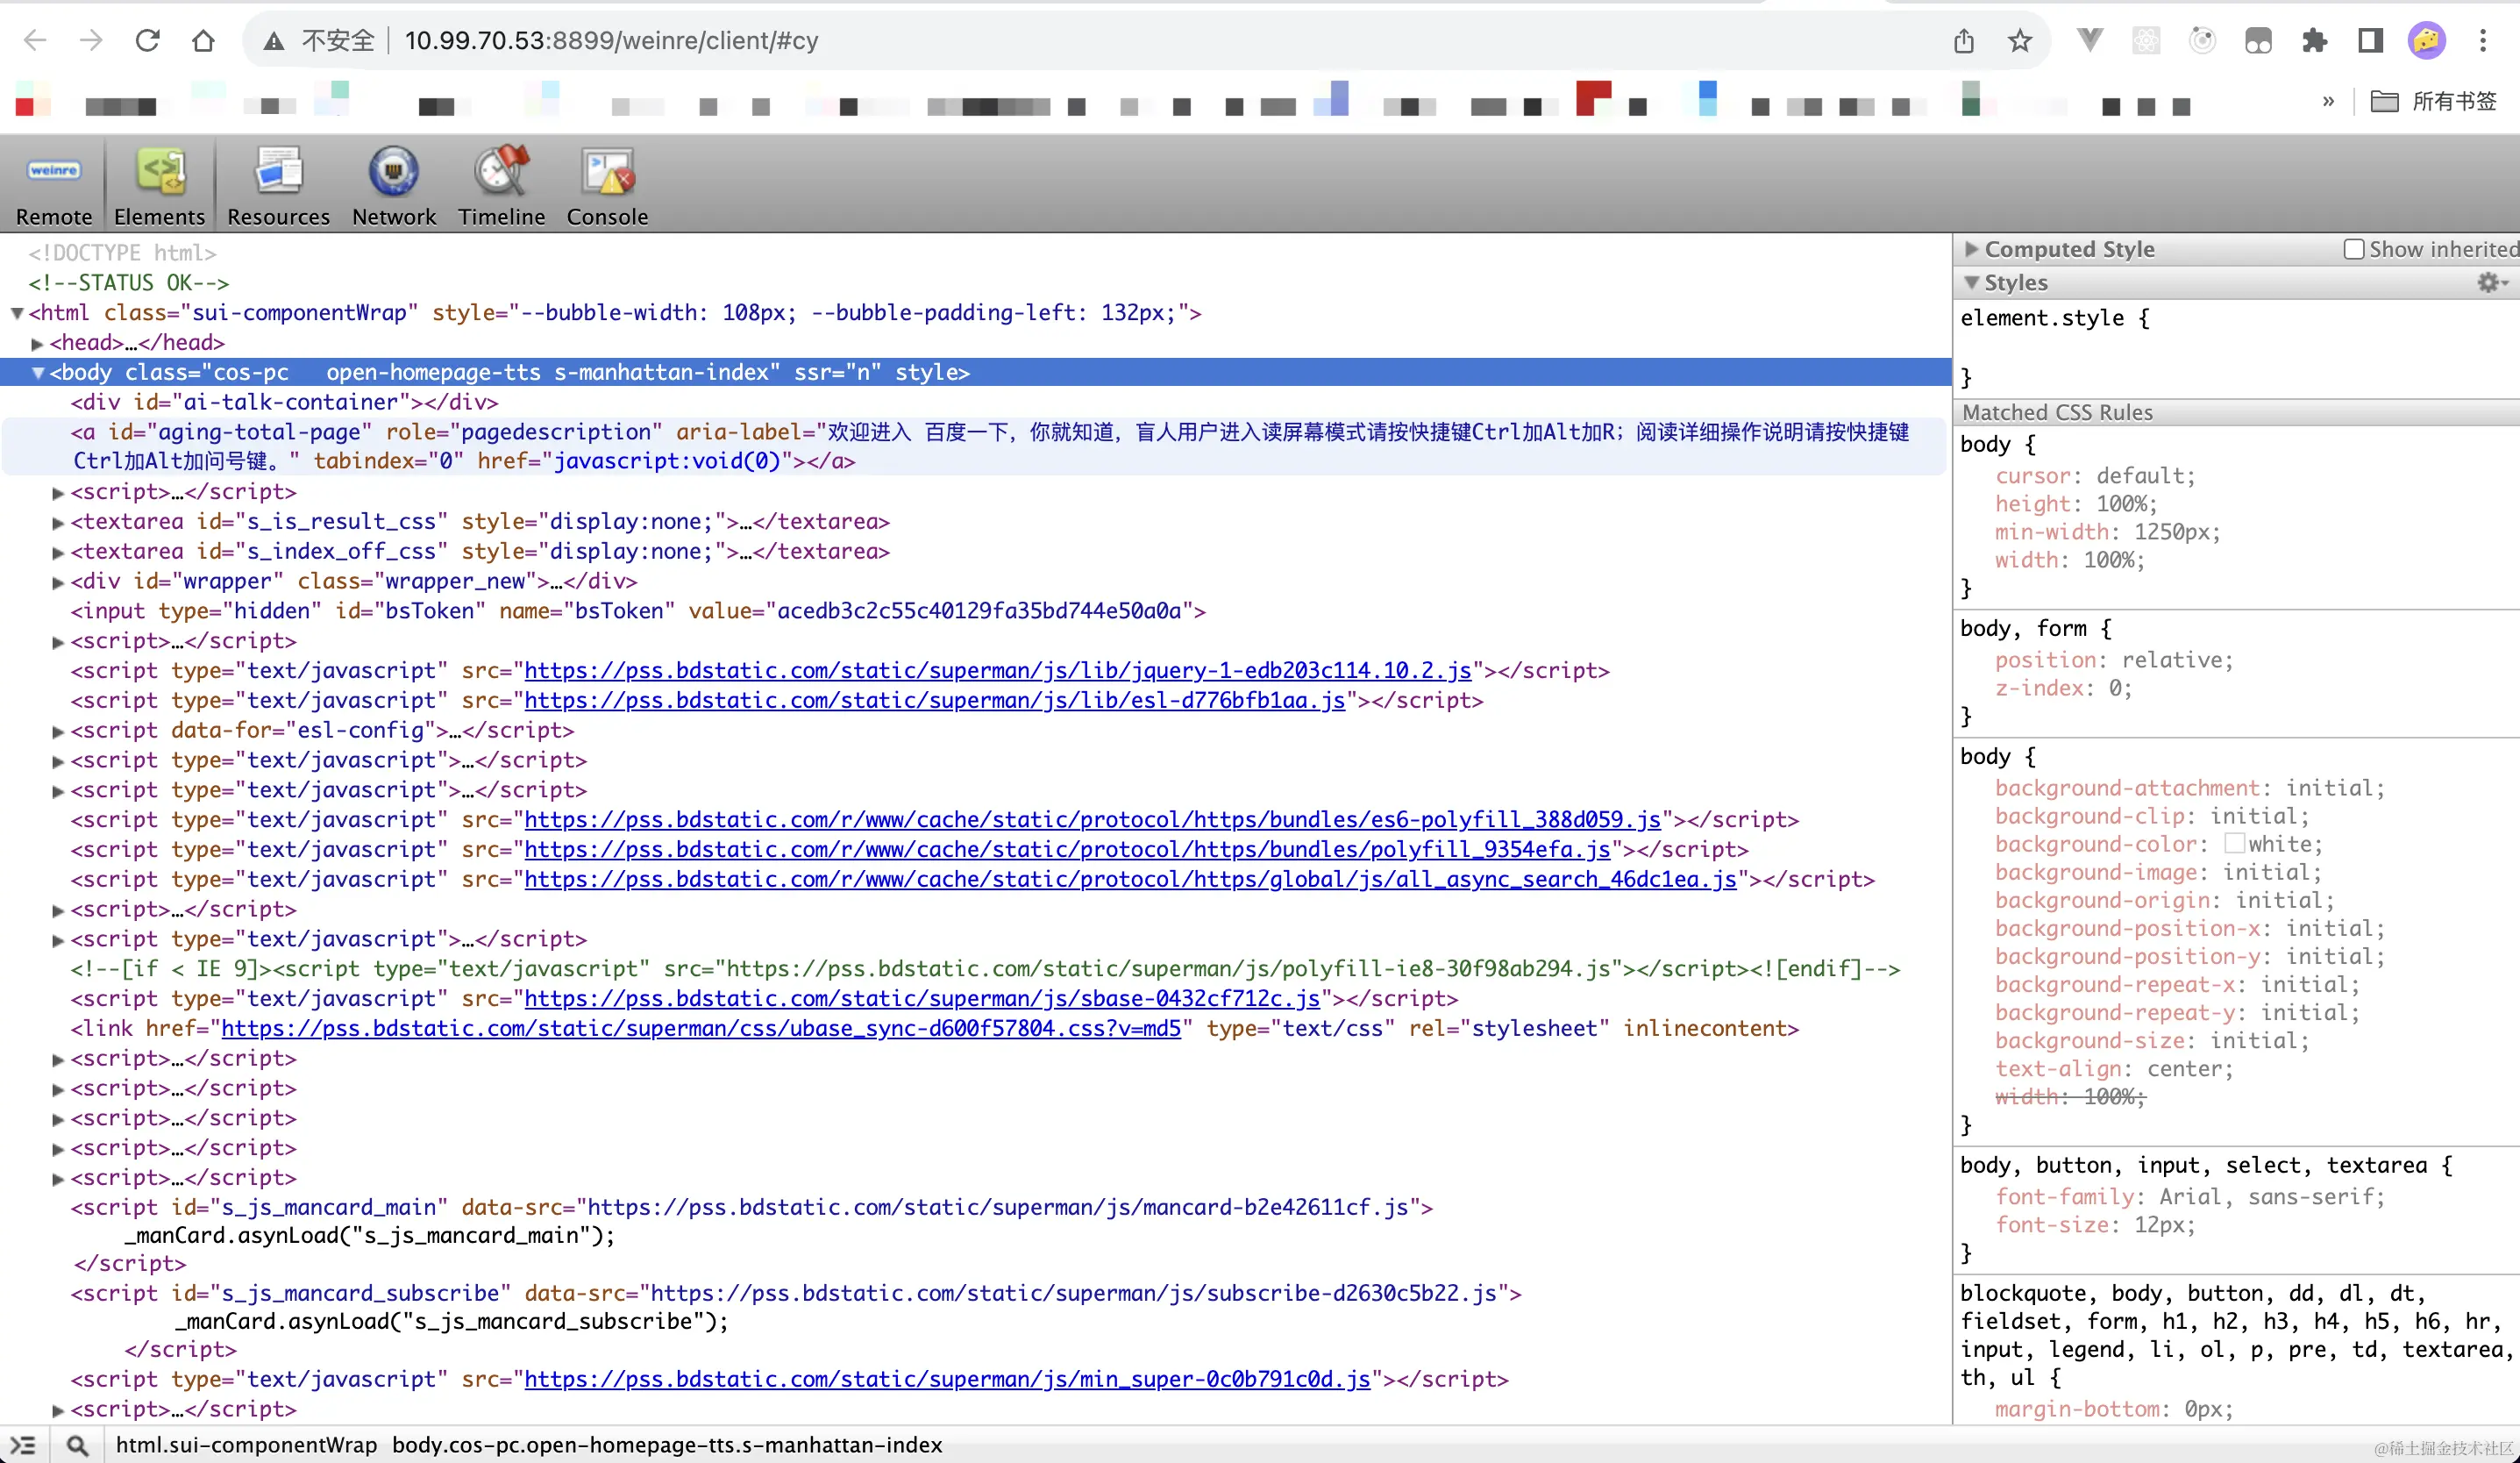Go forward in browser history

(x=91, y=40)
